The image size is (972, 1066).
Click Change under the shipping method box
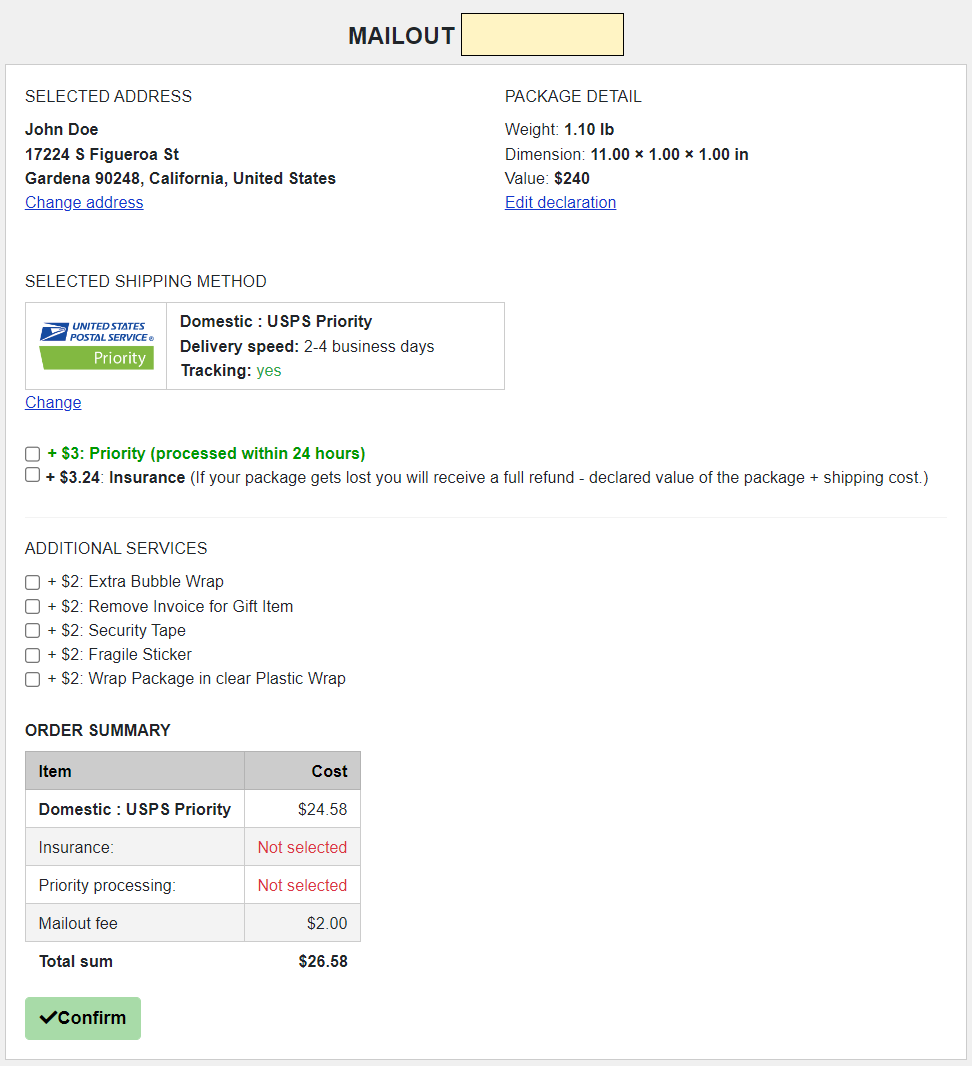coord(52,402)
